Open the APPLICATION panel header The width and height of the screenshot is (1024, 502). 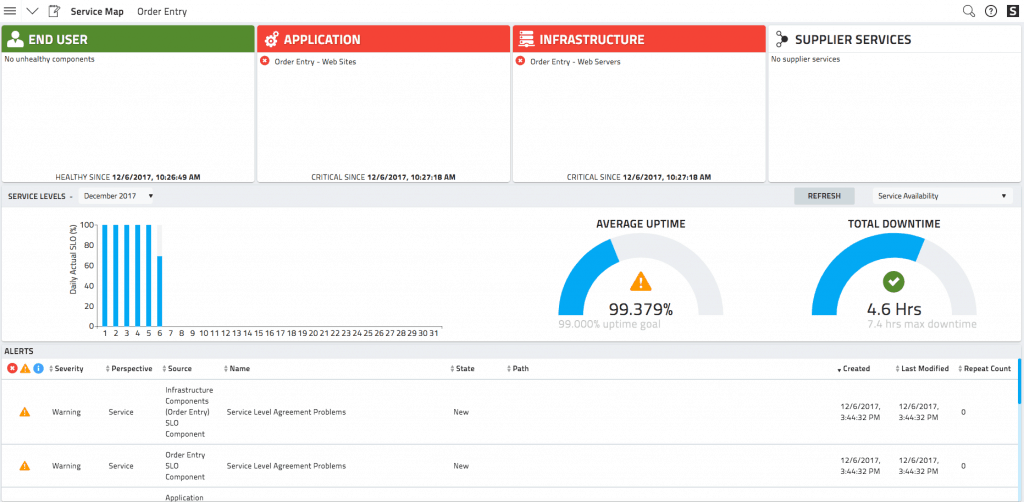[x=383, y=39]
